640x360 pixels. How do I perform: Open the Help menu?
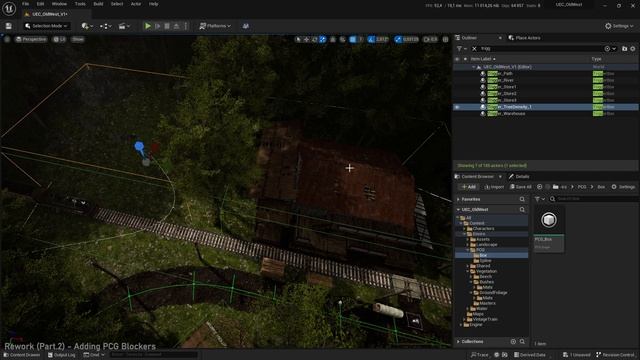pos(153,4)
